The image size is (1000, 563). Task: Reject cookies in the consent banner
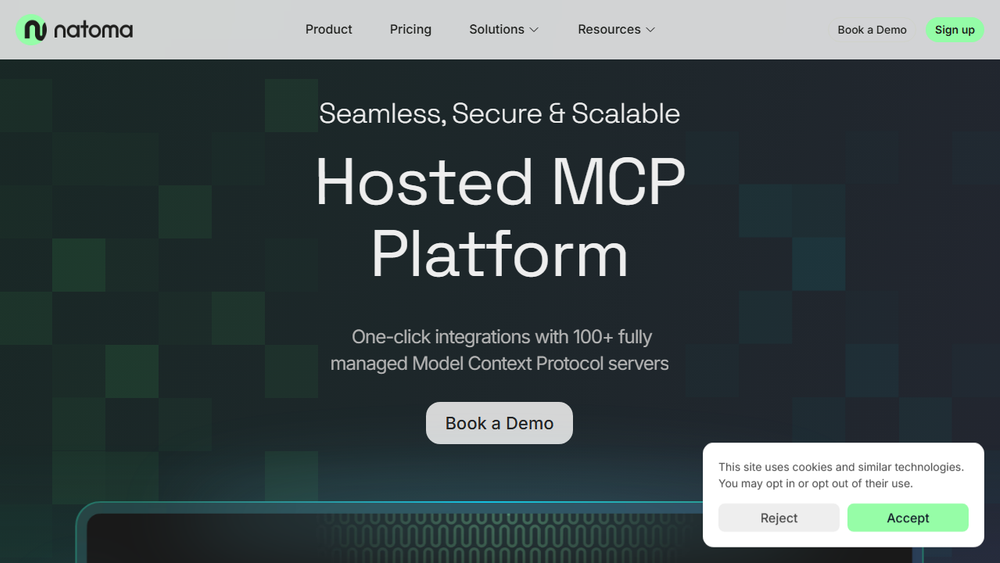point(779,518)
